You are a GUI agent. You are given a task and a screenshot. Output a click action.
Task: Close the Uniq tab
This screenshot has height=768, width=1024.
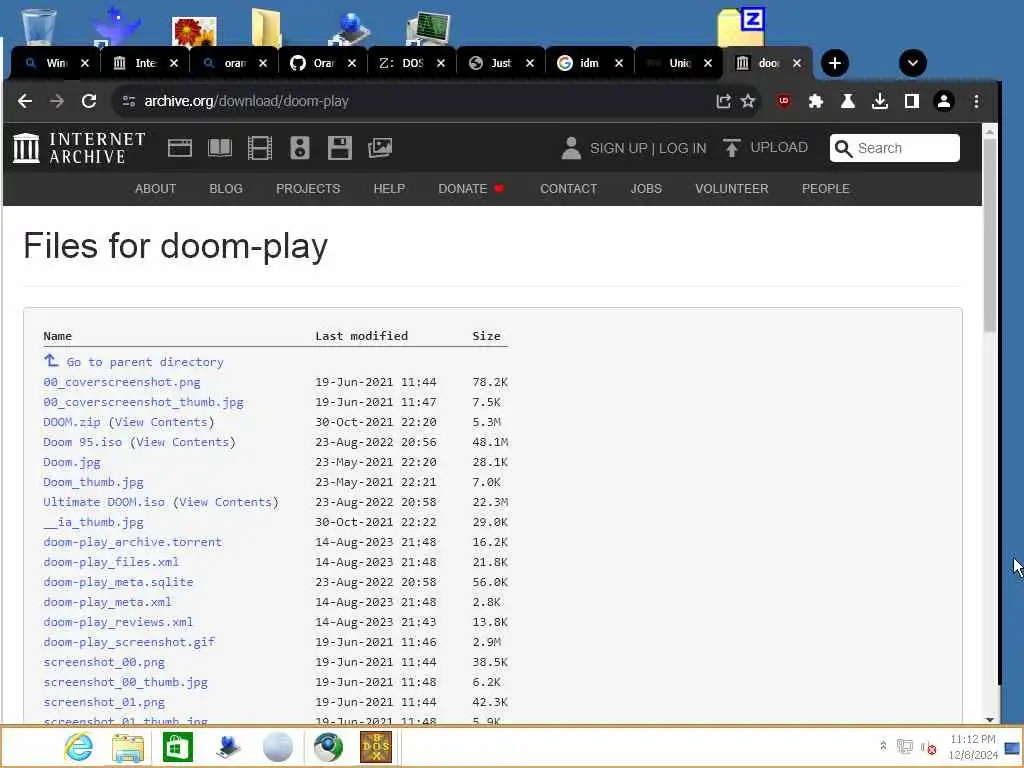[708, 63]
